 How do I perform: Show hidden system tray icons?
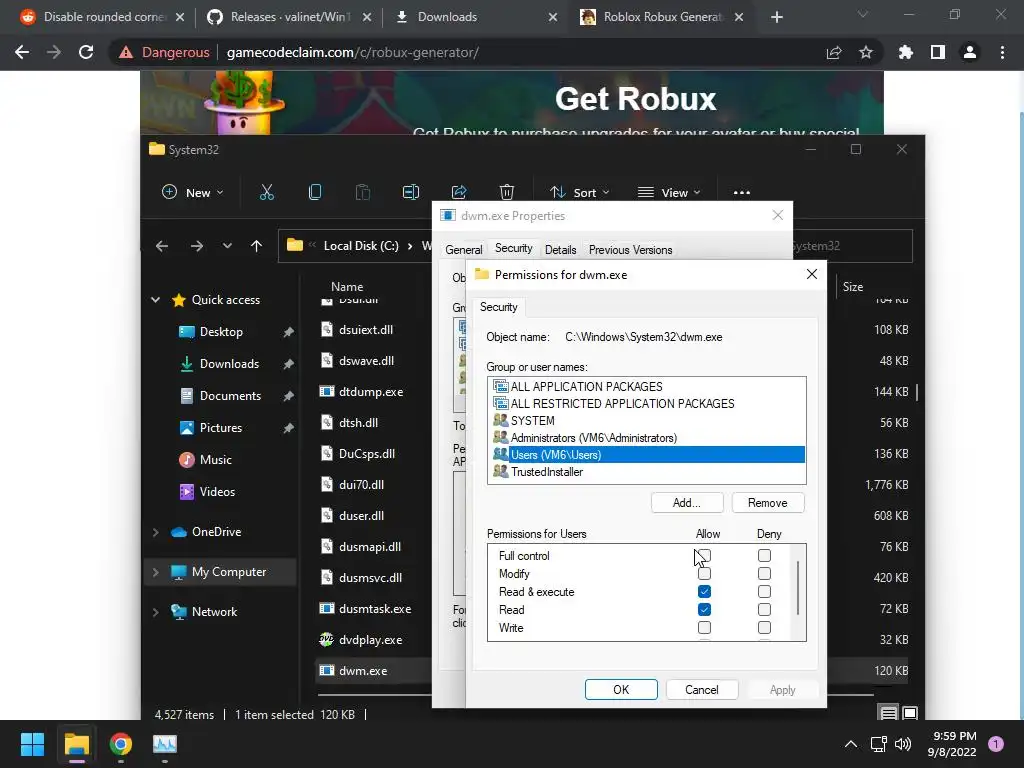click(850, 744)
